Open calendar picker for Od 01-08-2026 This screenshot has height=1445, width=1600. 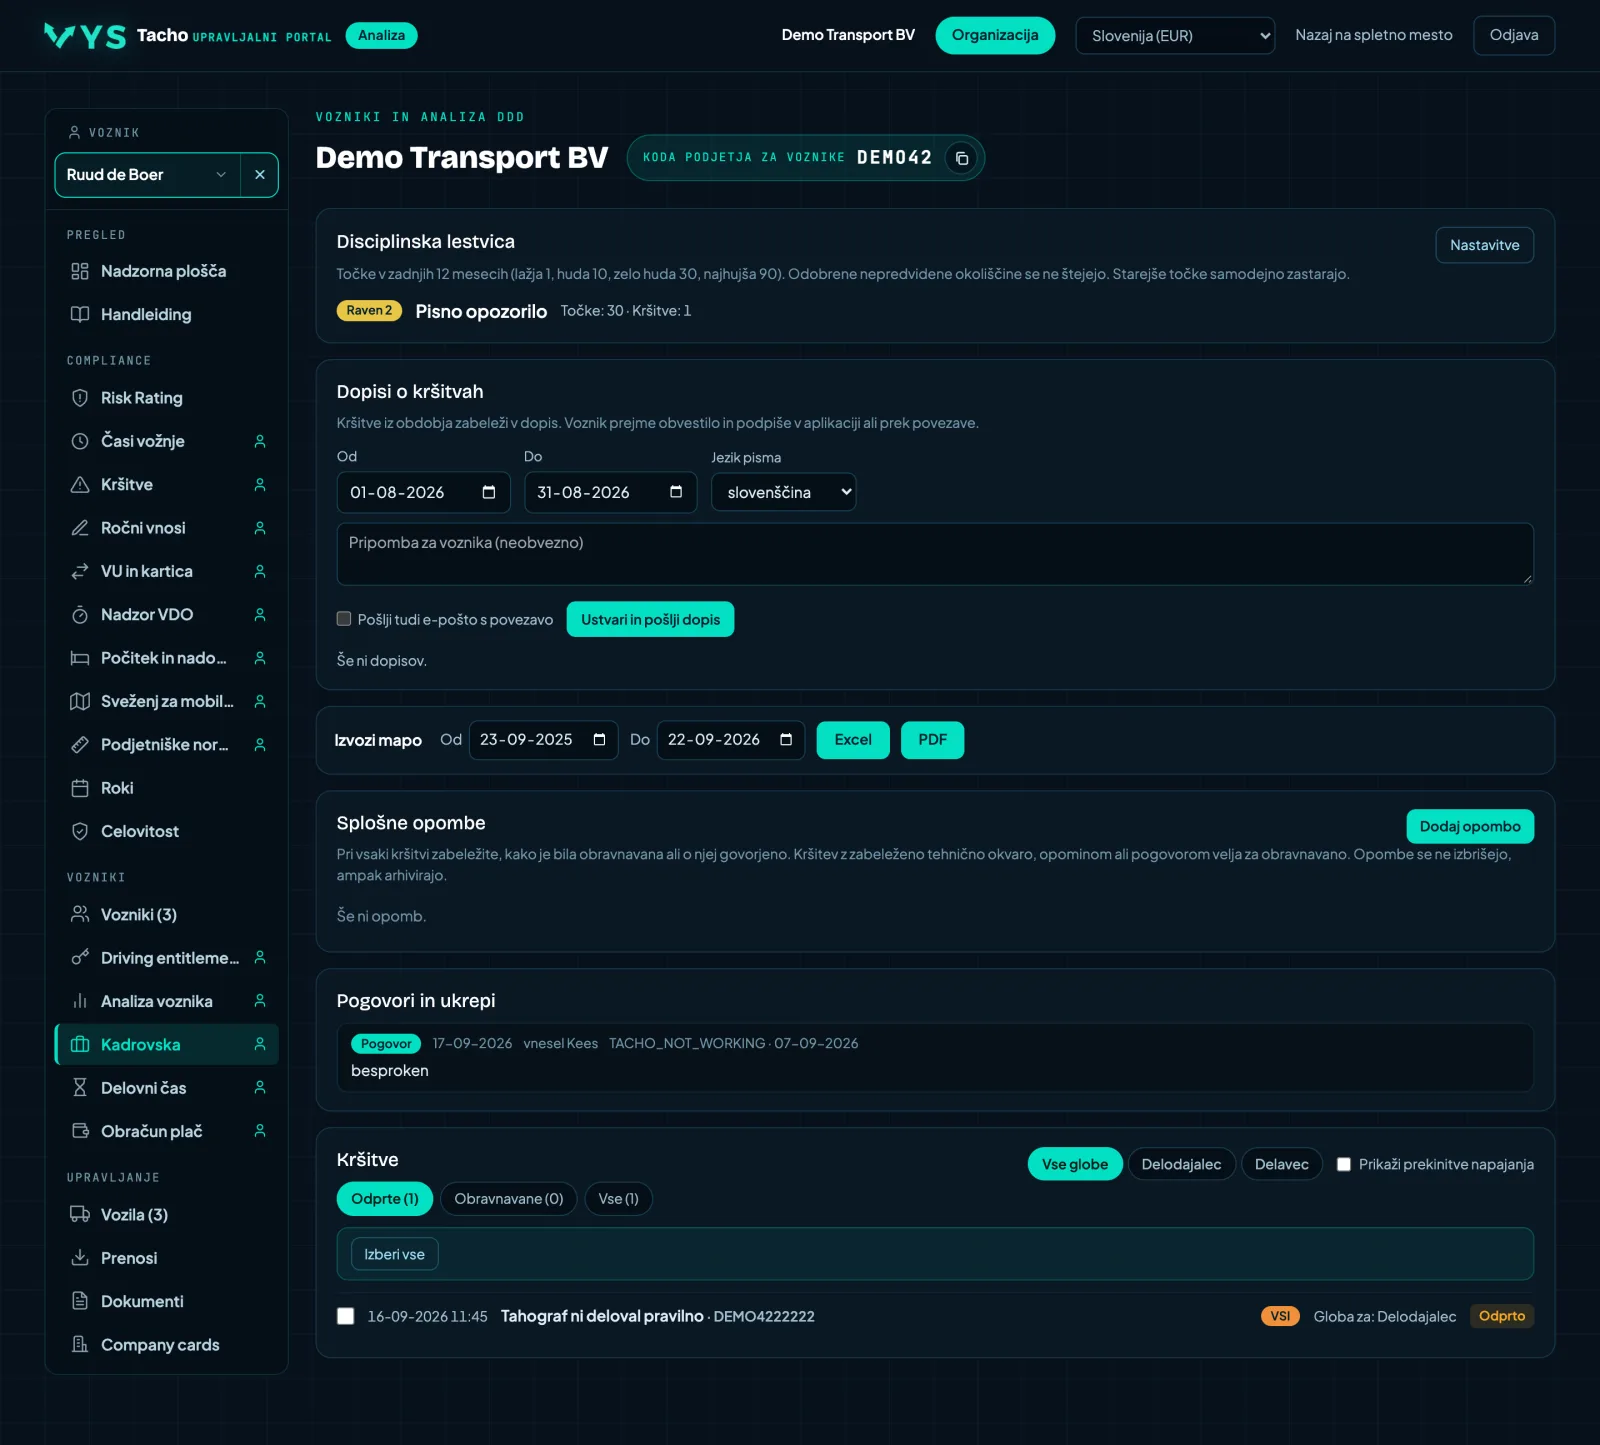pos(489,492)
